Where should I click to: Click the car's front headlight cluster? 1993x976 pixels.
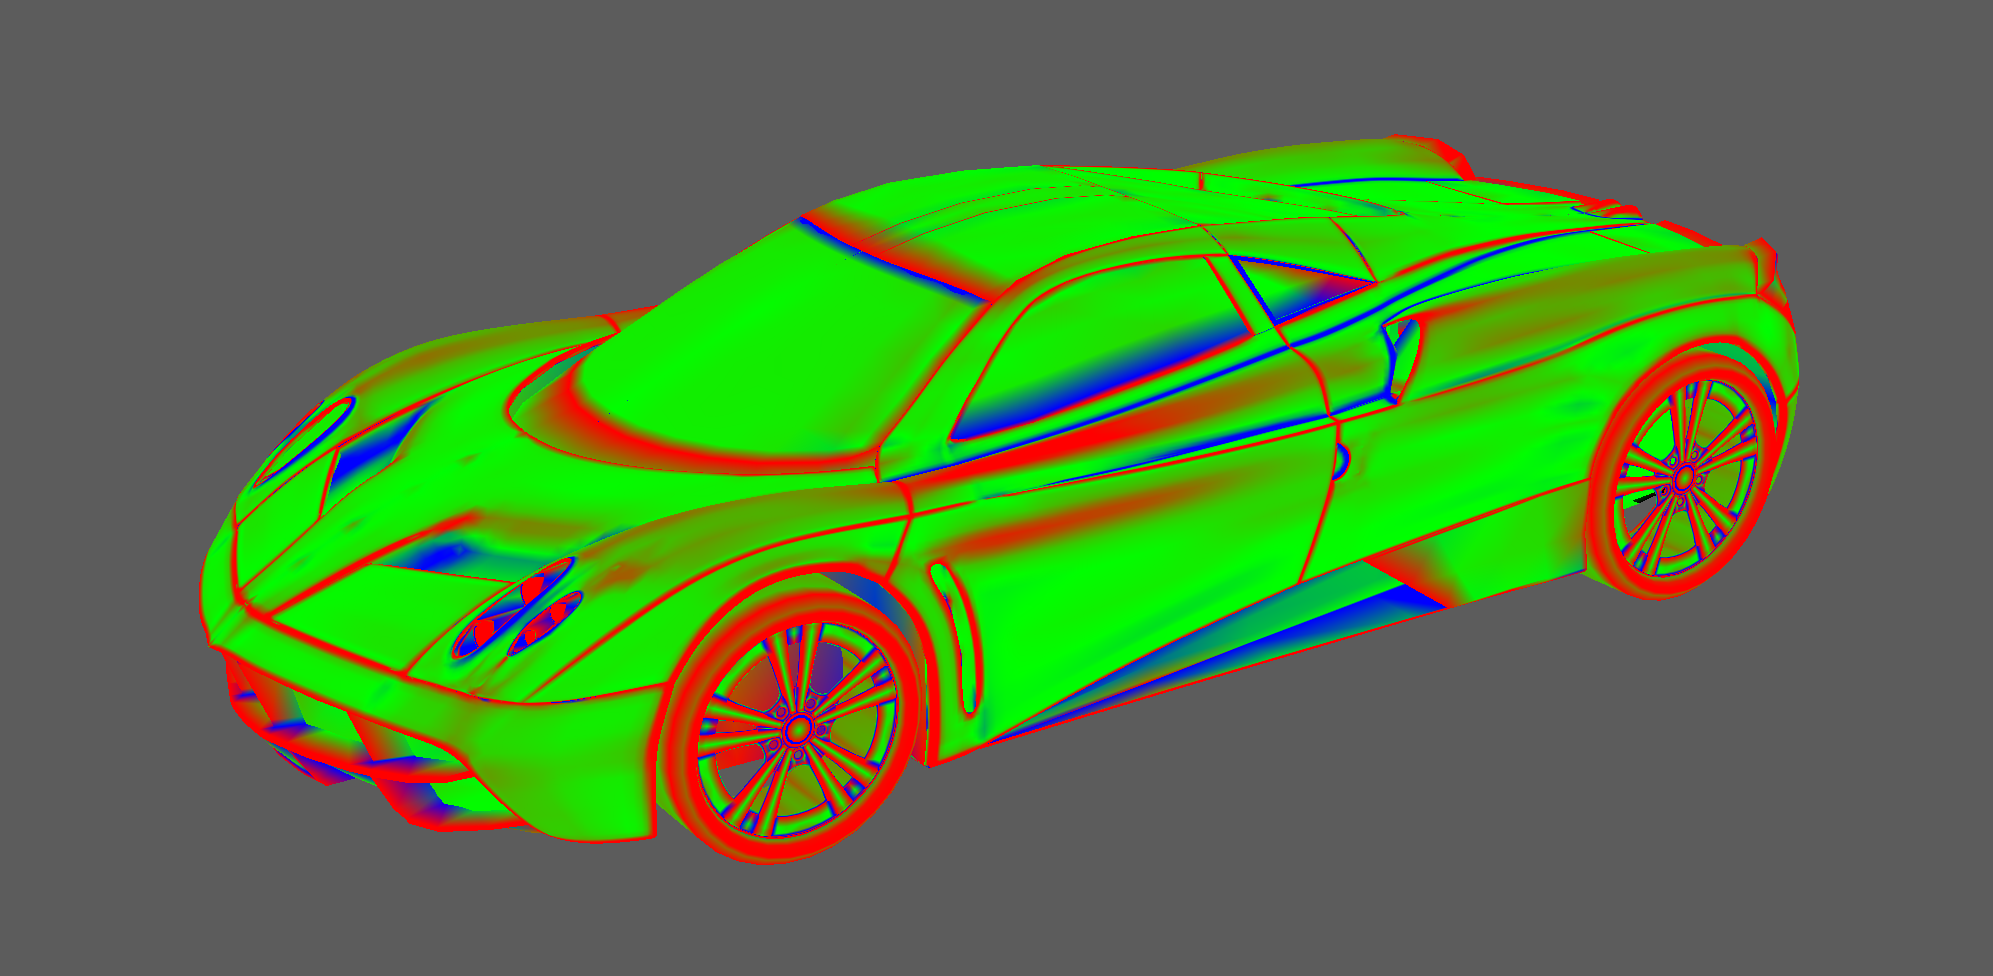518,609
